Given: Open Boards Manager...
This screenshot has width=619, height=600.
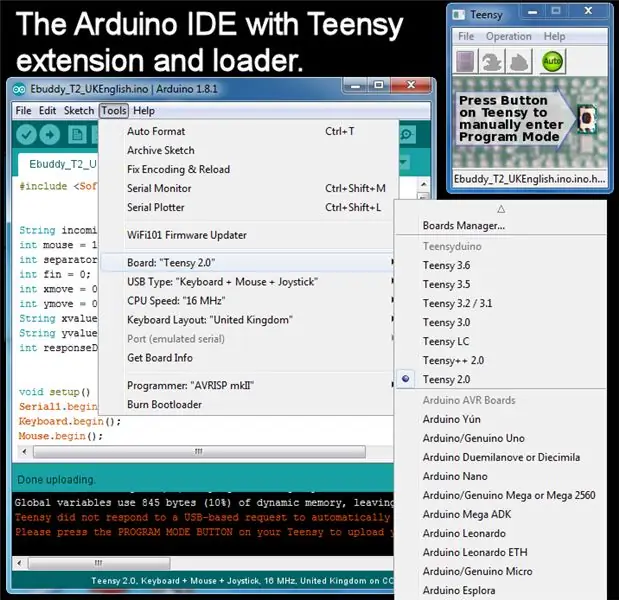Looking at the screenshot, I should [x=501, y=225].
